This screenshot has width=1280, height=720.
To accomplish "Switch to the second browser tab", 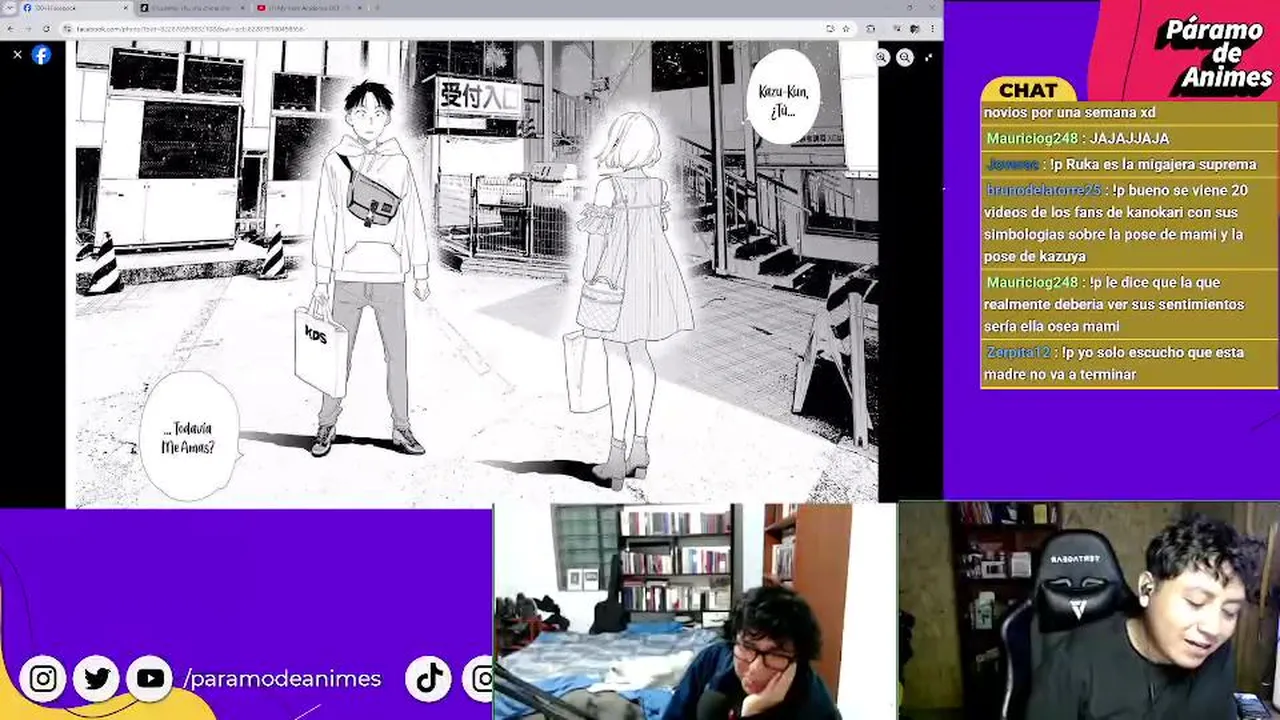I will pos(190,8).
